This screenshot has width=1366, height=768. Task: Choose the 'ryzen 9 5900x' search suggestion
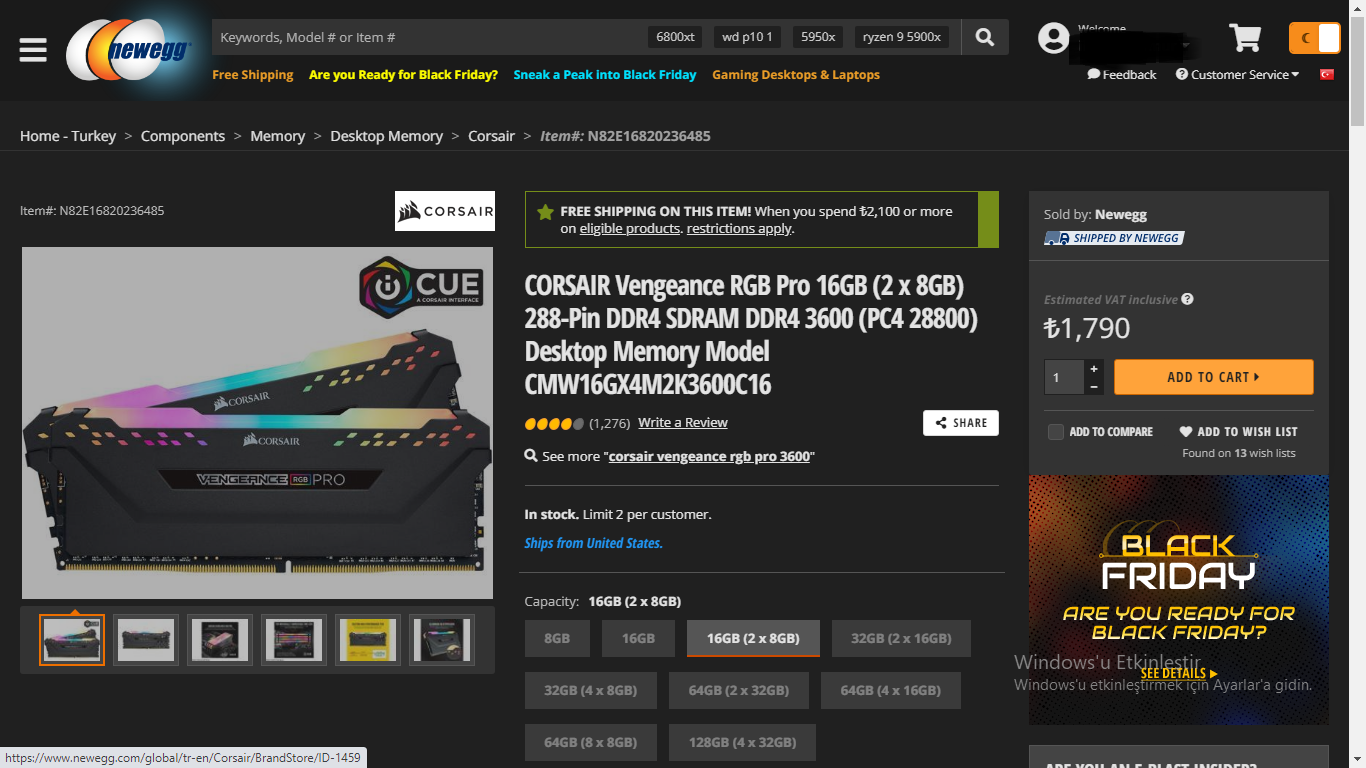coord(902,37)
